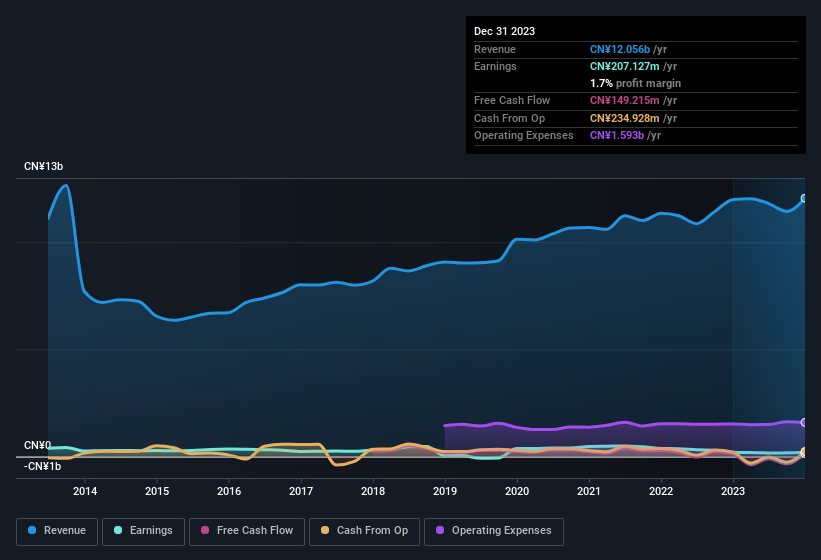Click the 2023 x-axis label
The image size is (821, 560).
point(733,491)
